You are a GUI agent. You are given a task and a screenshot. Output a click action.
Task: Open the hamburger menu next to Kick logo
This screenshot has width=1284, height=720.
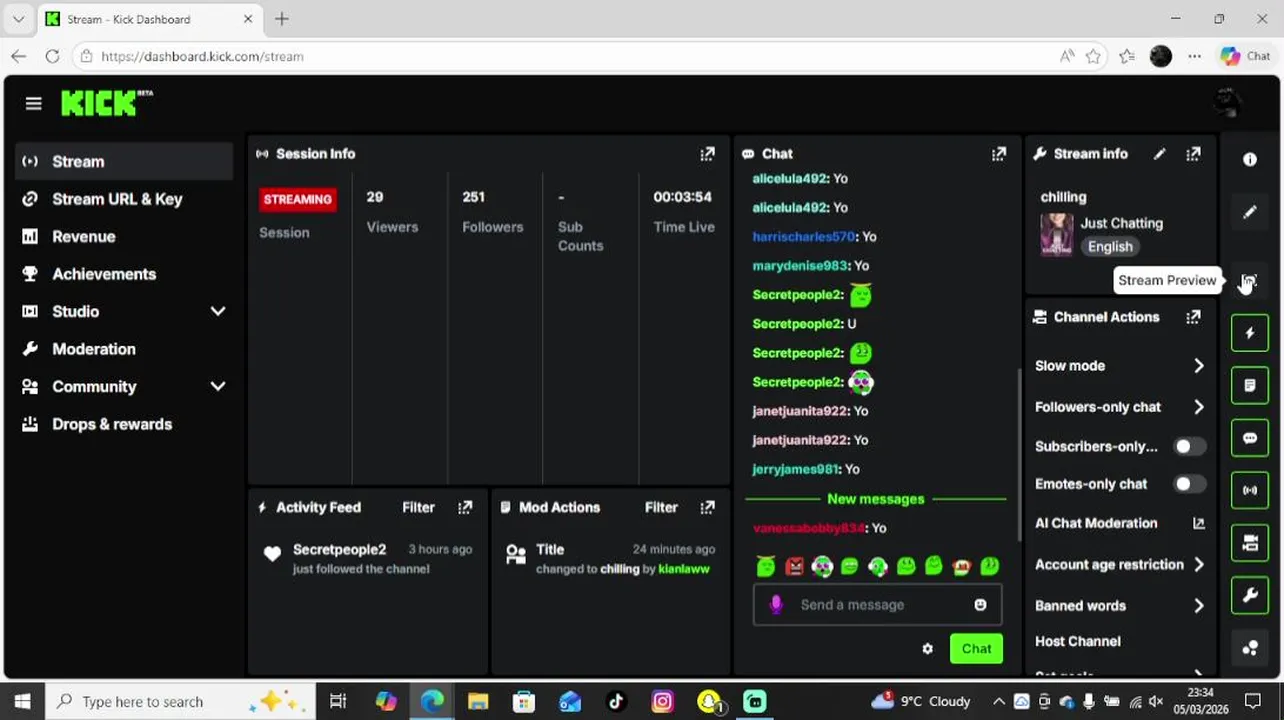click(x=33, y=103)
